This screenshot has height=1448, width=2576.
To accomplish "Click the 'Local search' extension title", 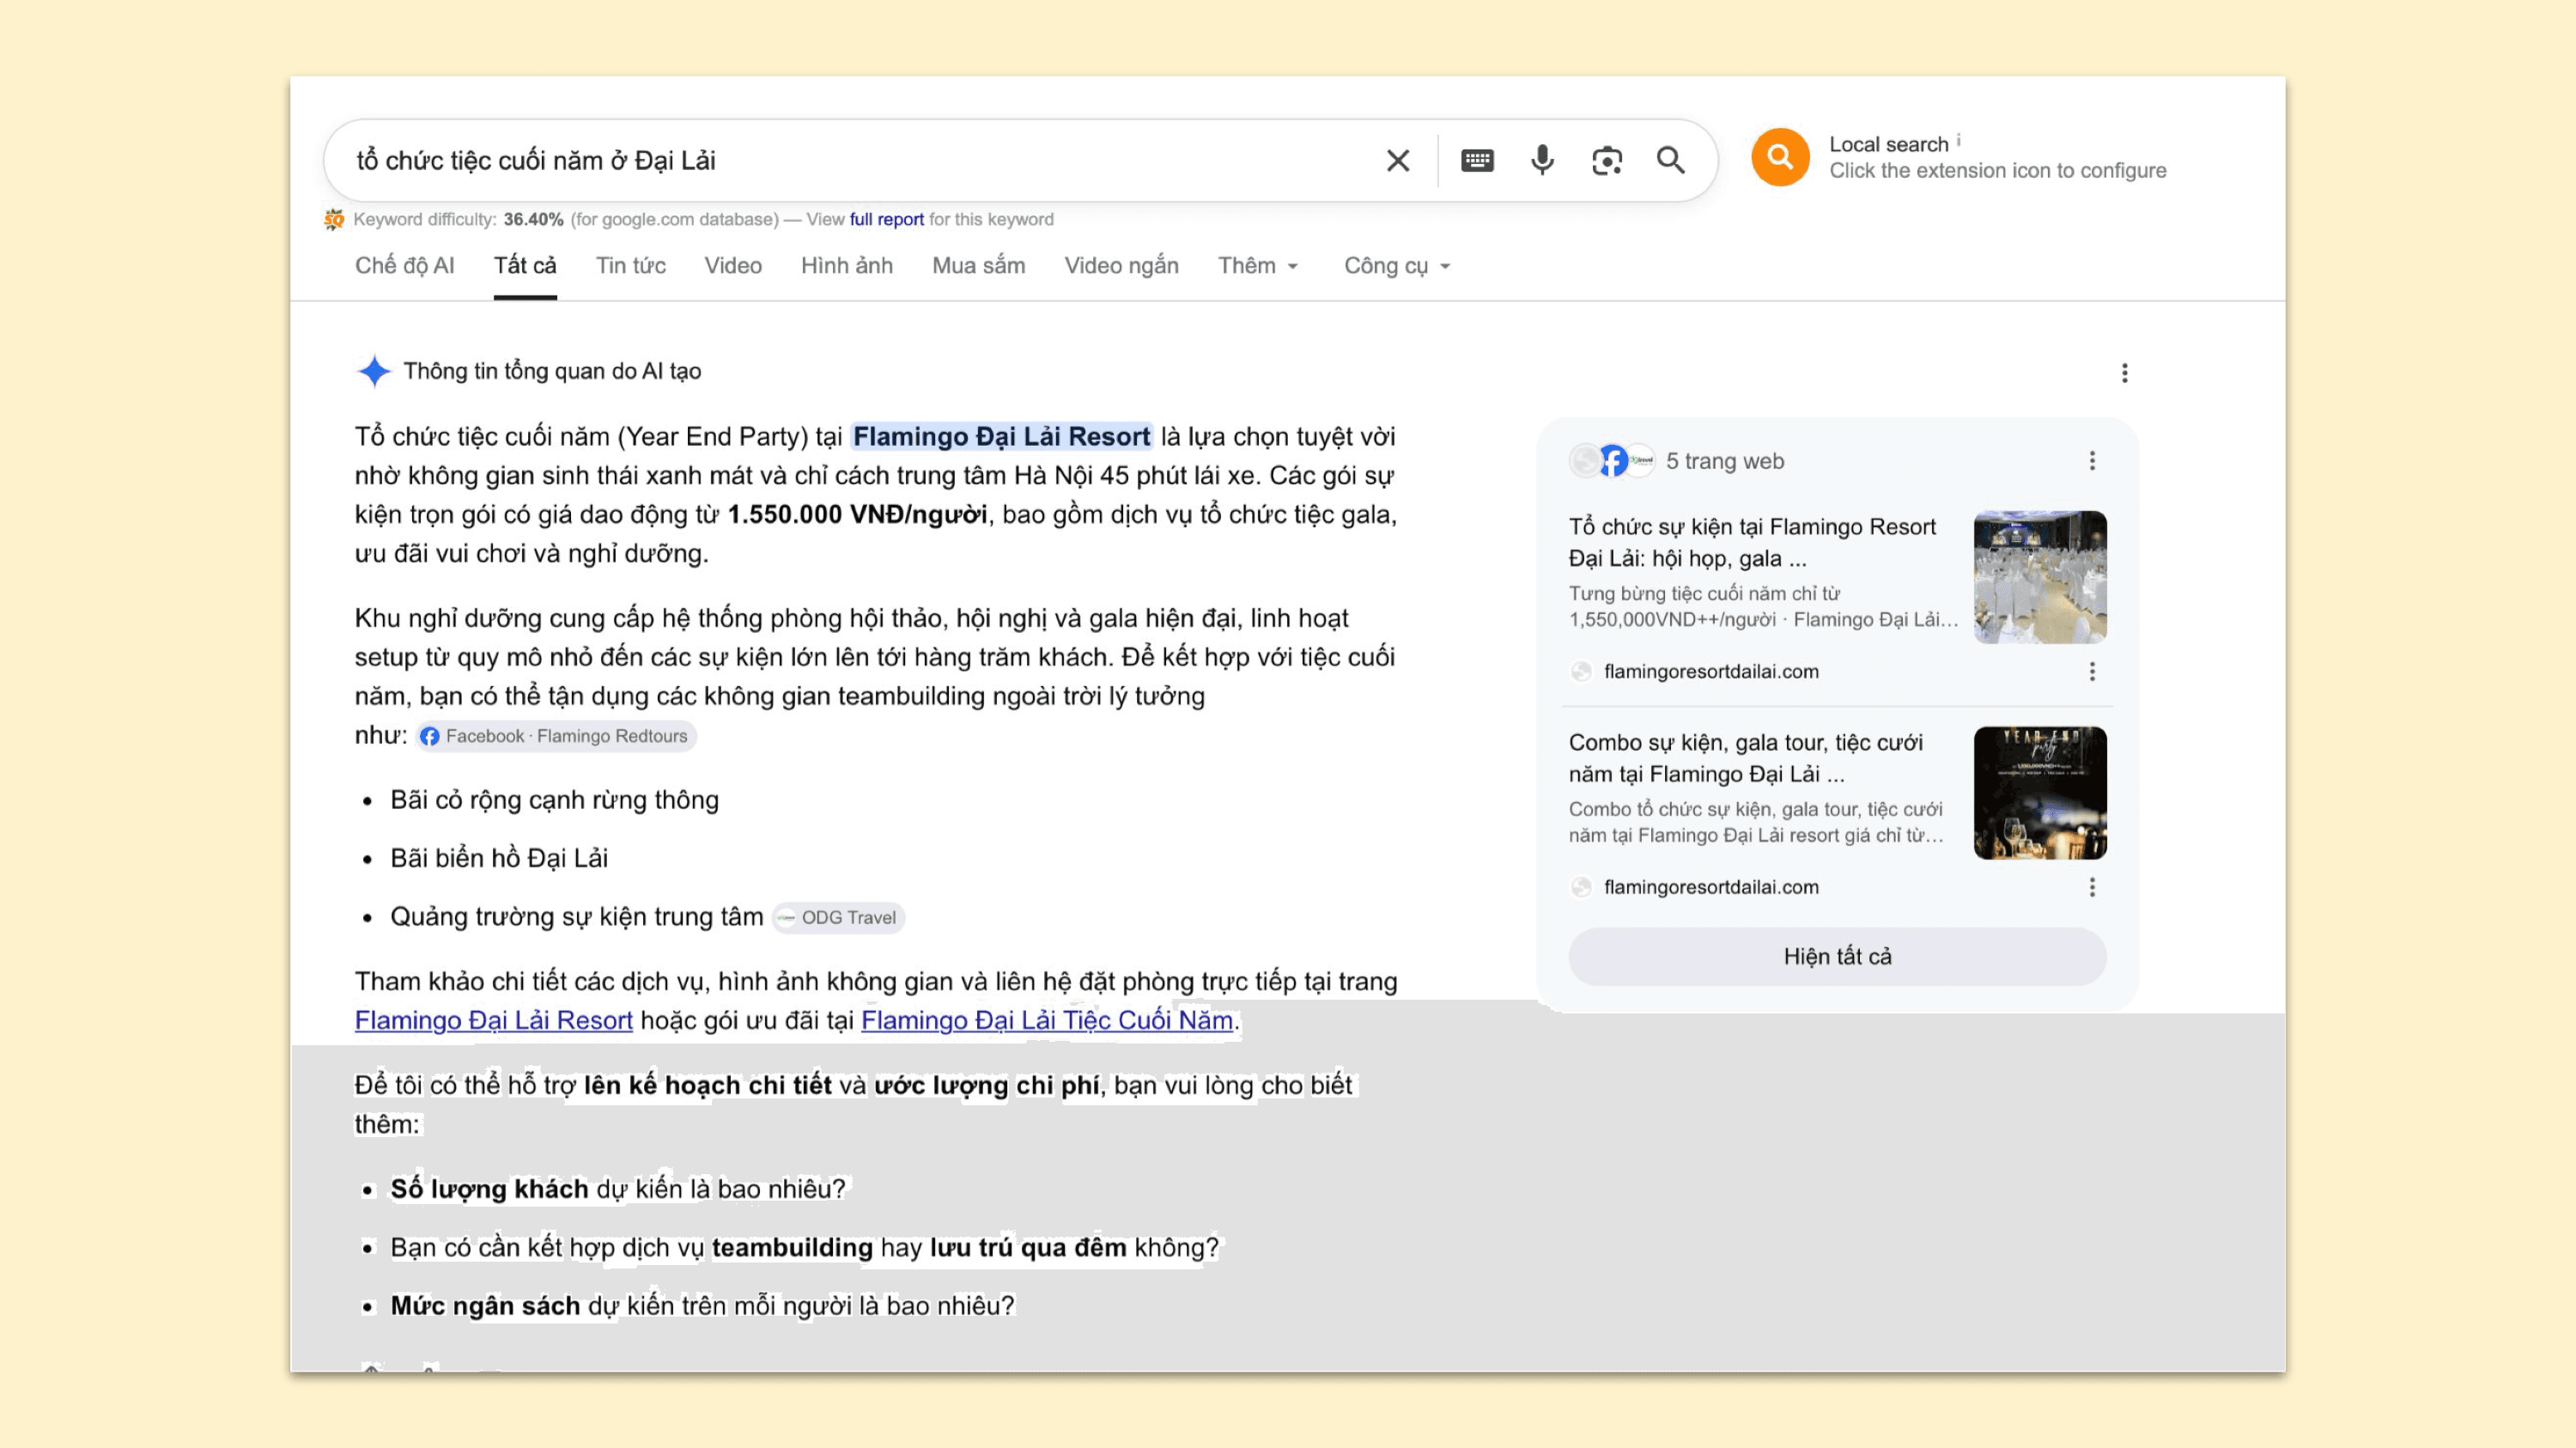I will coord(1889,144).
